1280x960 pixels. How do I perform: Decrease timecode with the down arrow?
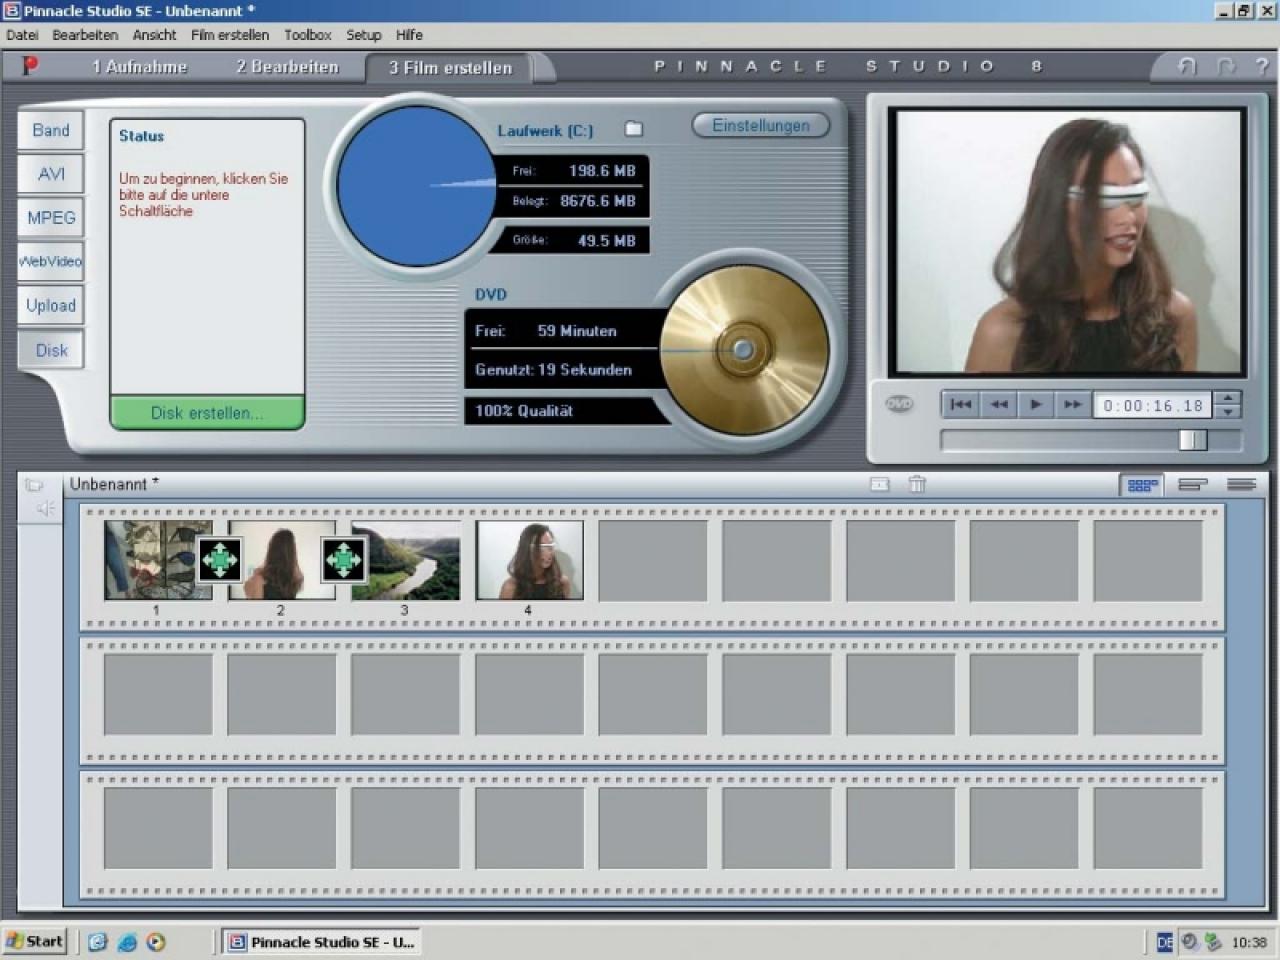pyautogui.click(x=1229, y=411)
